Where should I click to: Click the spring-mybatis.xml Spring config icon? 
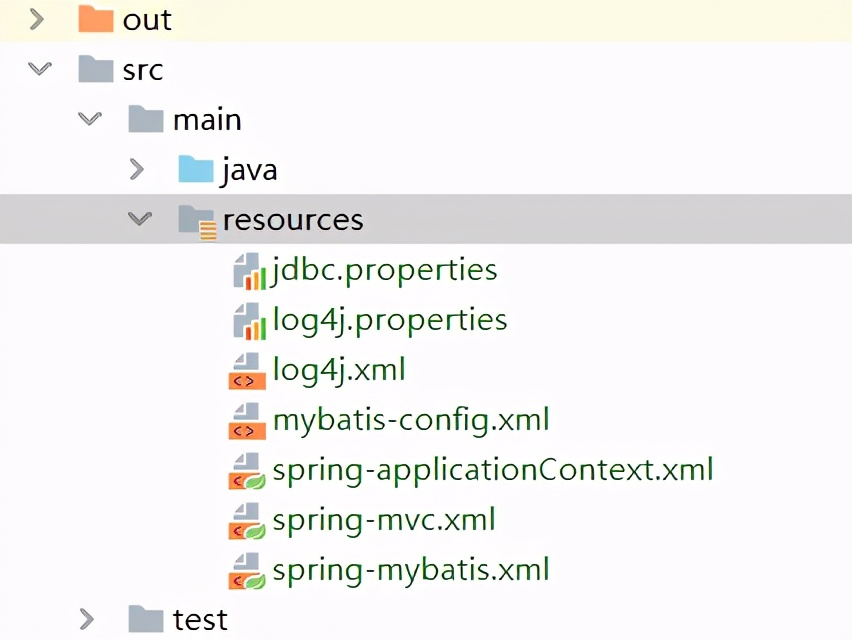coord(247,571)
